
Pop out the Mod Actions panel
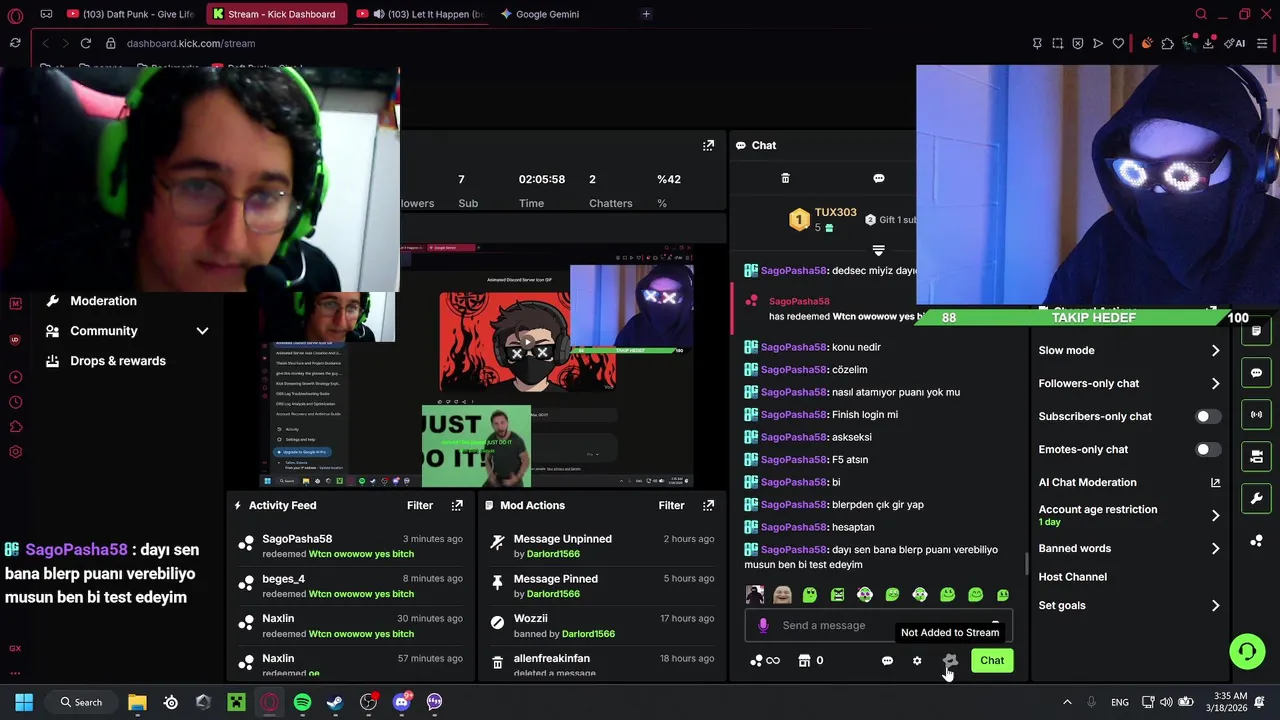point(708,505)
